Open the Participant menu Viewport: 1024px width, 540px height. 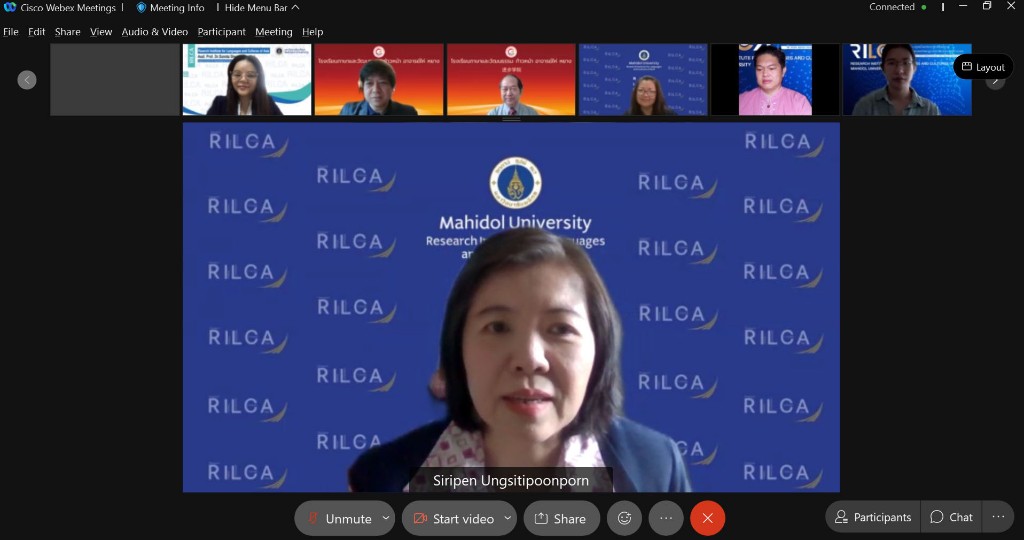(221, 31)
